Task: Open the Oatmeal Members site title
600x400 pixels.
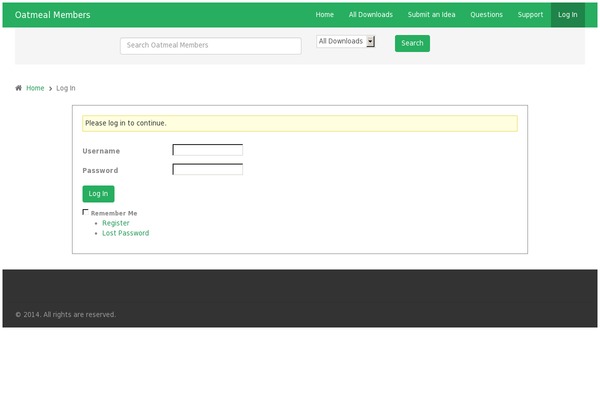Action: click(x=52, y=15)
